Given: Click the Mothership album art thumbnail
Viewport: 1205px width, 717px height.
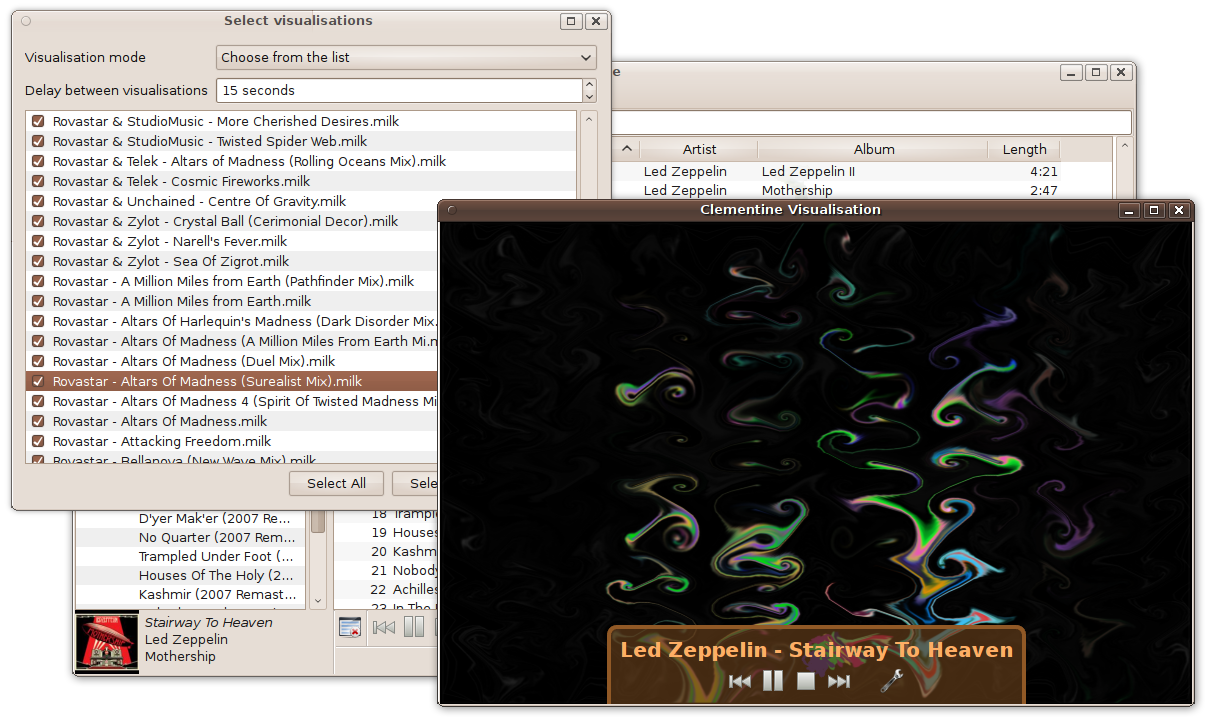Looking at the screenshot, I should tap(105, 641).
